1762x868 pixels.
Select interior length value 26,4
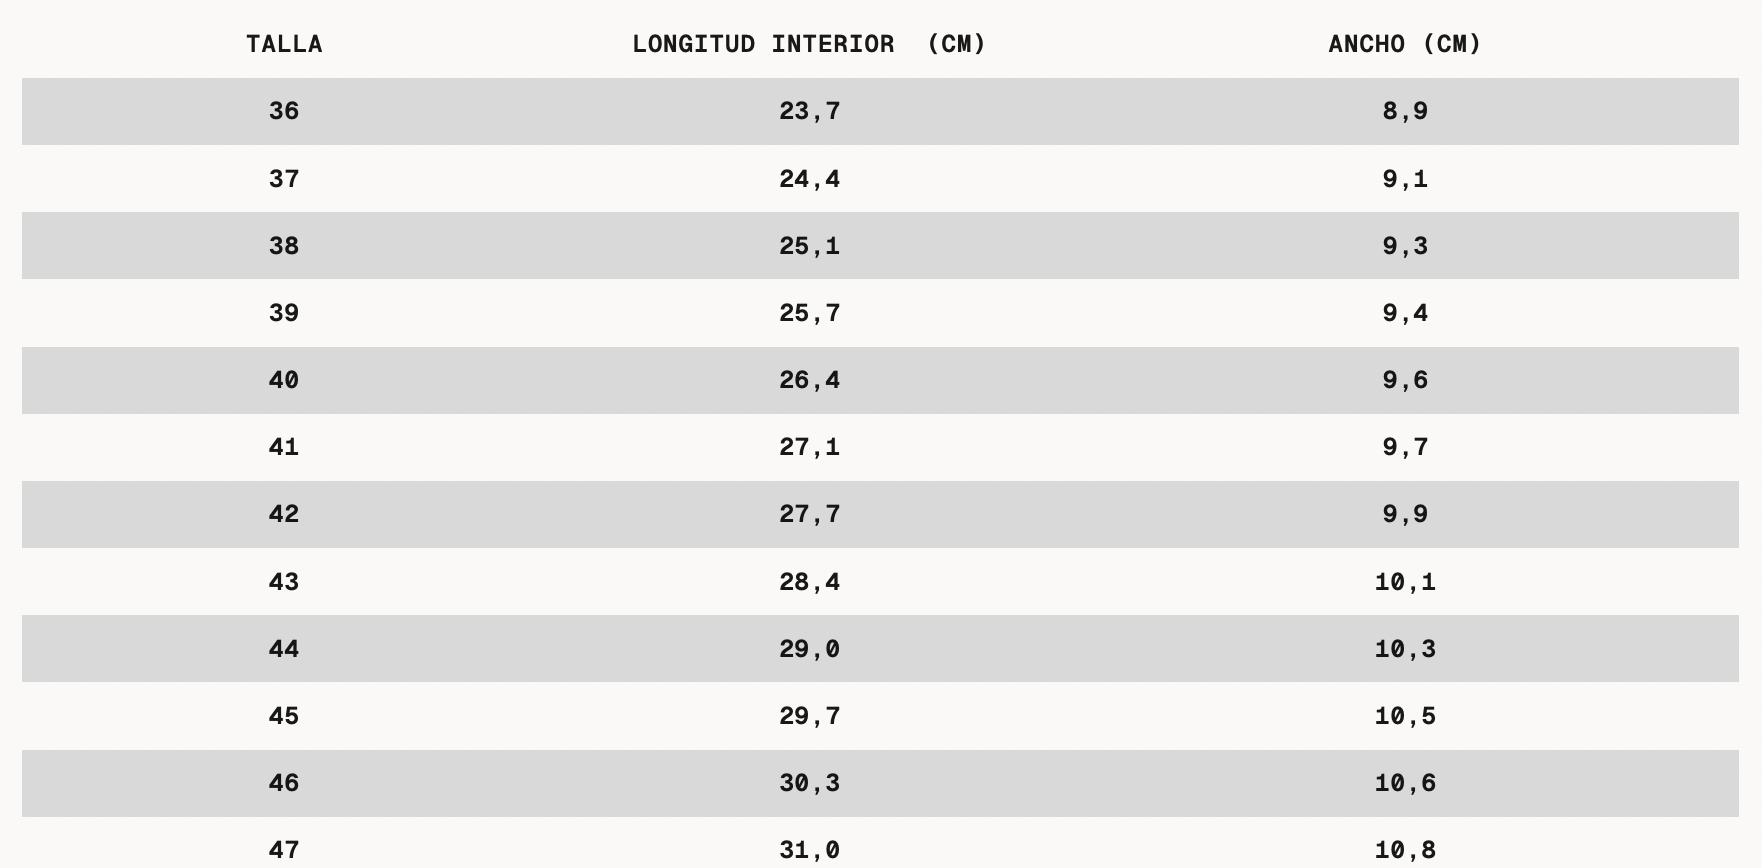809,380
